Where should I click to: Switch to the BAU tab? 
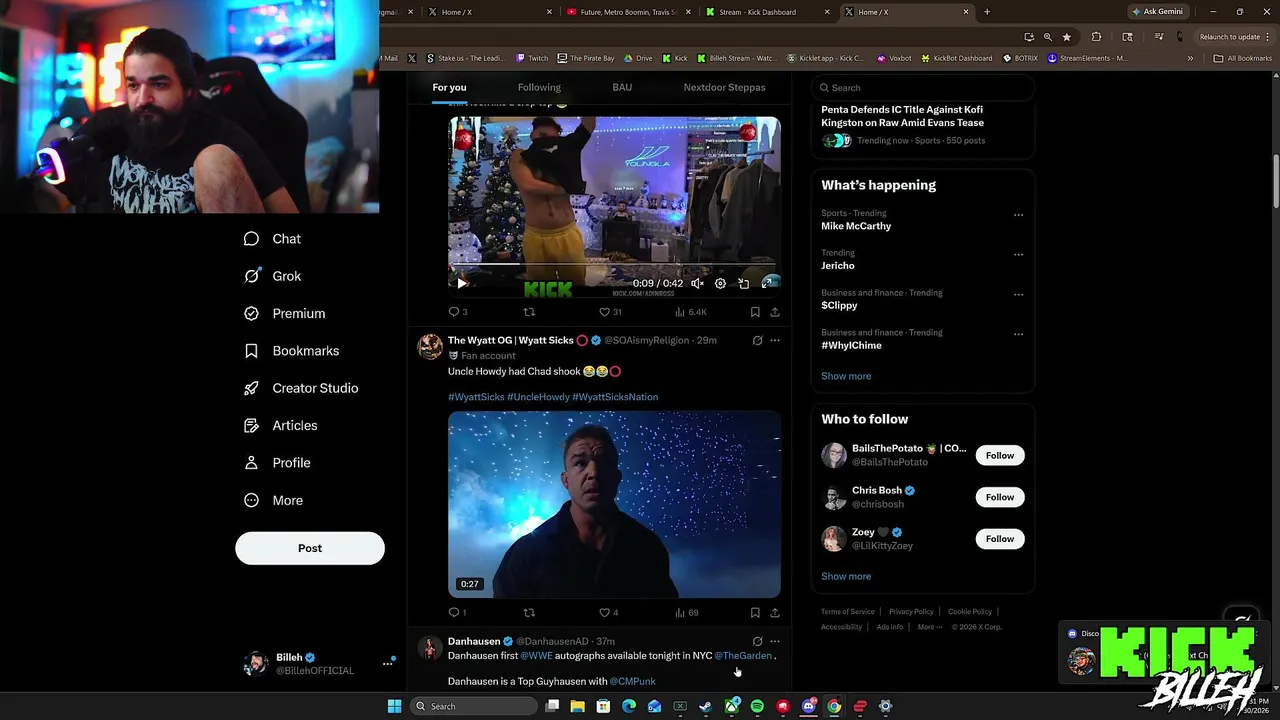(x=622, y=87)
